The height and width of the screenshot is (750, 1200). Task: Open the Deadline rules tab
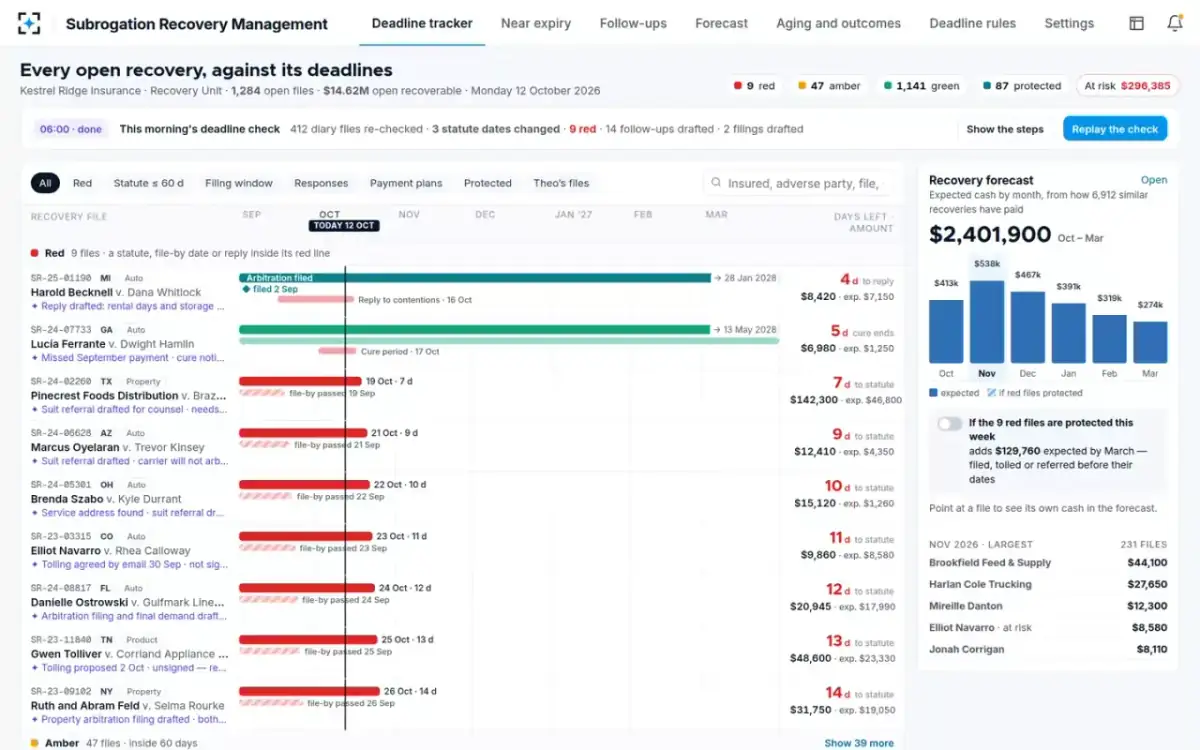(x=972, y=23)
